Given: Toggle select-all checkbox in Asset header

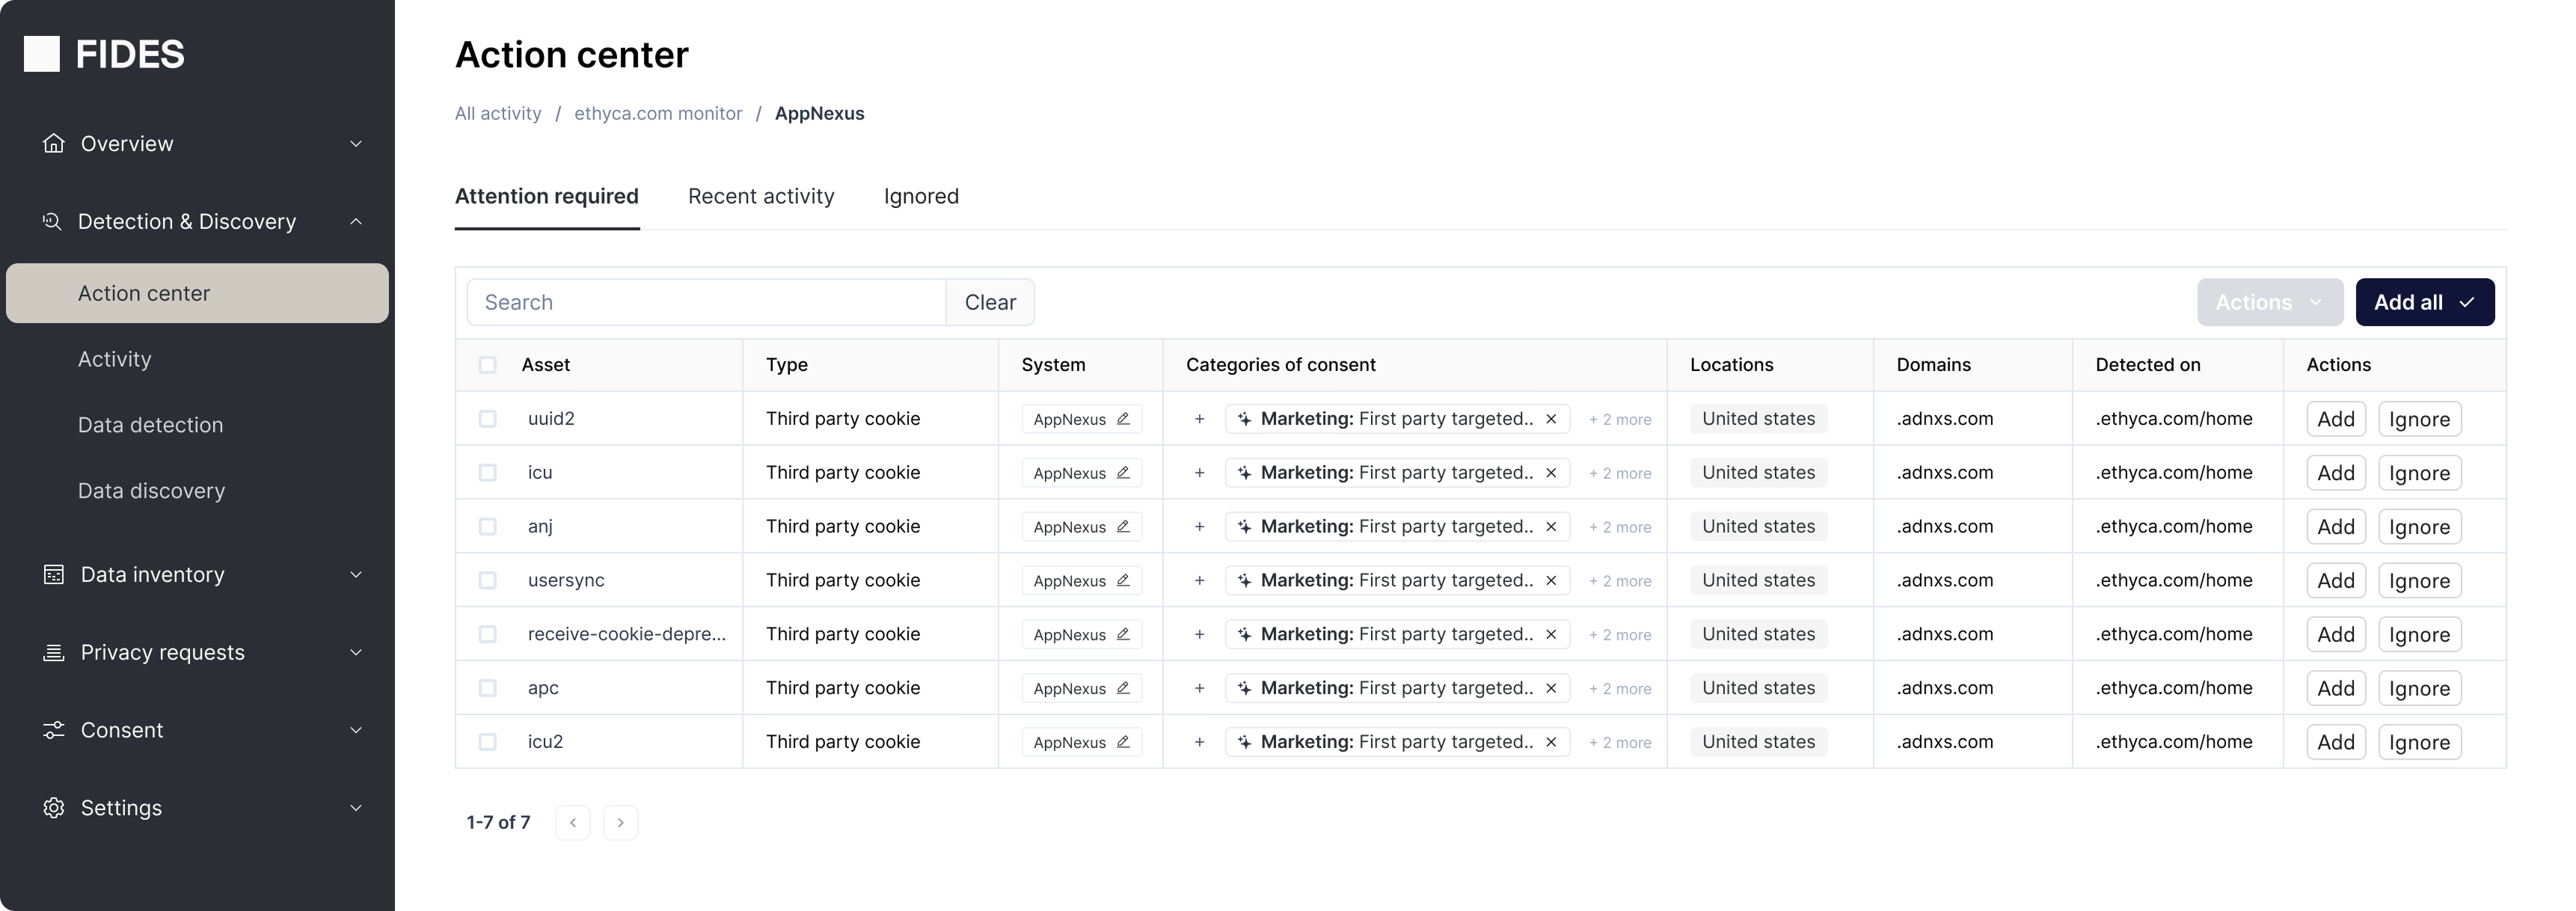Looking at the screenshot, I should [487, 365].
